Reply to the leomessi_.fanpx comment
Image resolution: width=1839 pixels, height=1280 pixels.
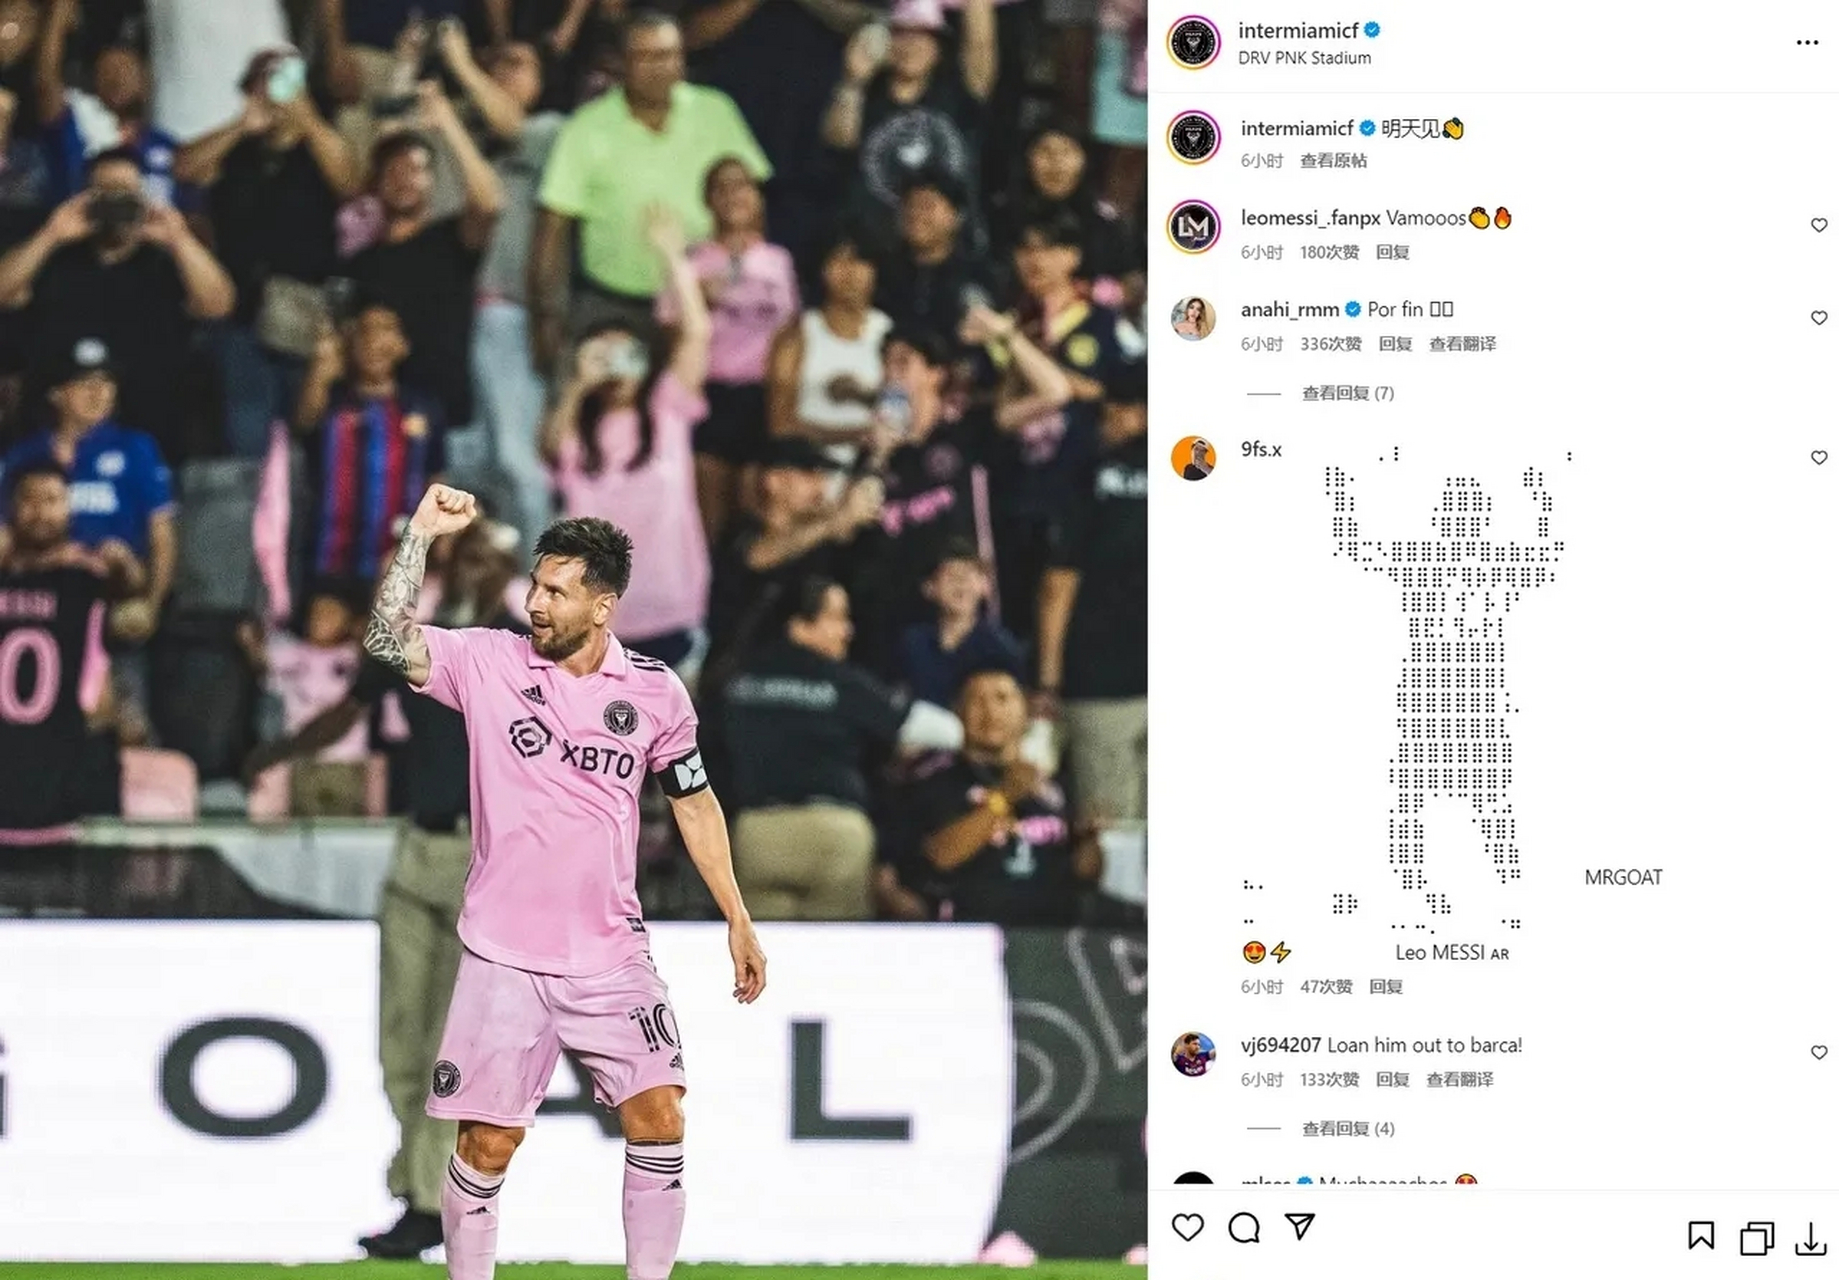(x=1392, y=252)
